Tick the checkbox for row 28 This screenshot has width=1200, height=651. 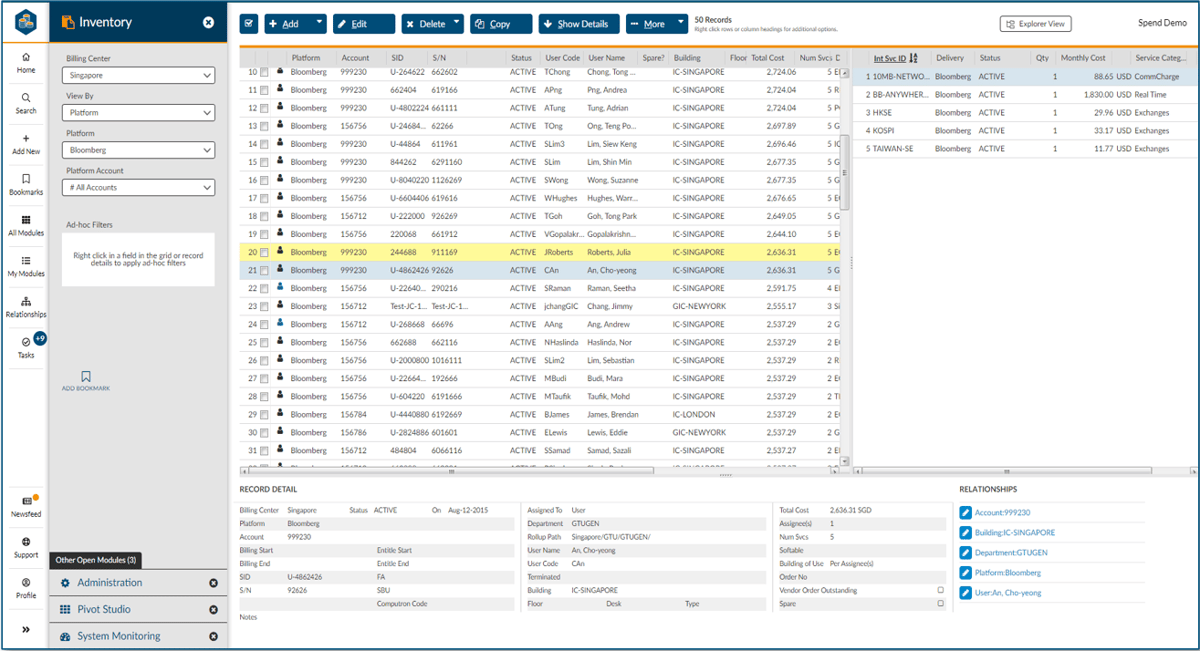pos(264,396)
